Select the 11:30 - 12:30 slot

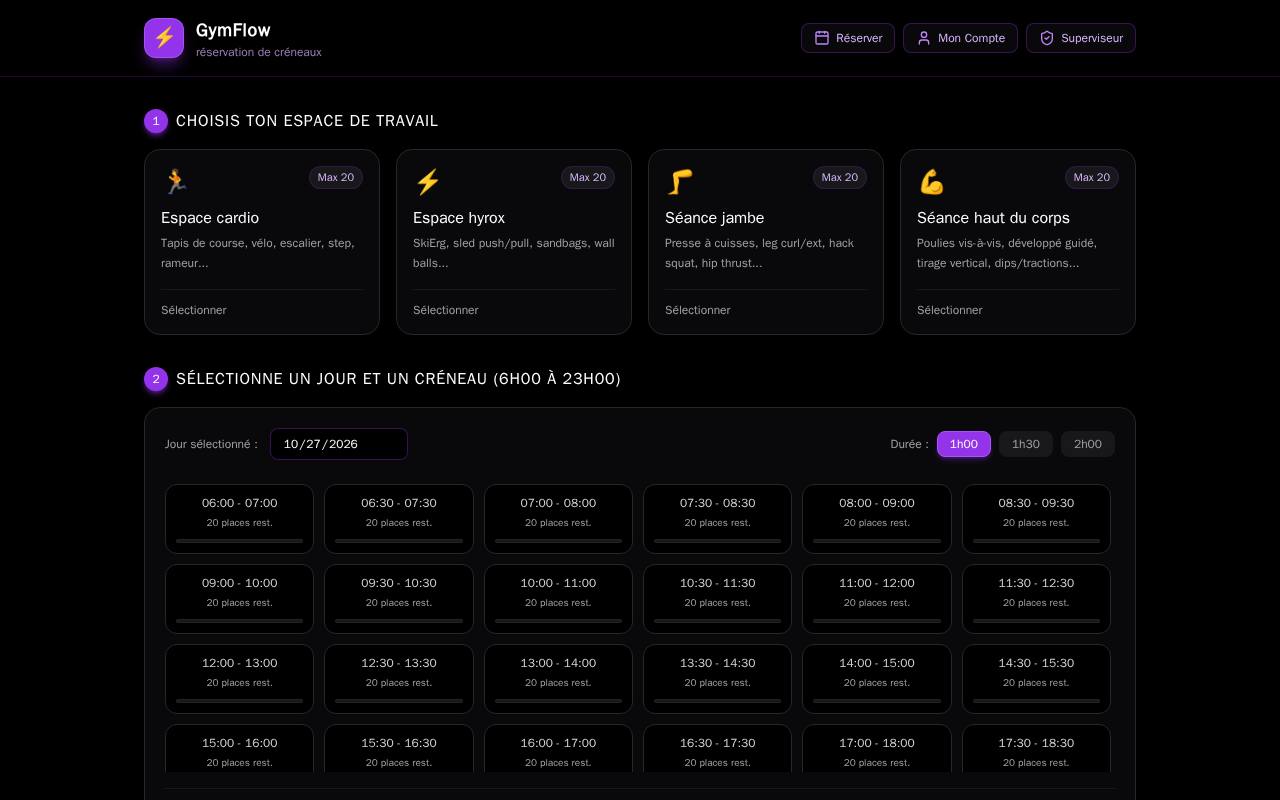[1036, 599]
